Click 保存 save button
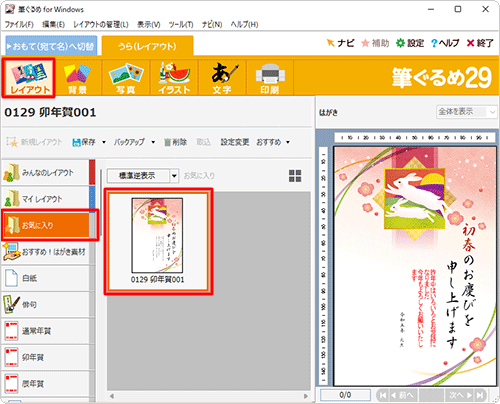Viewport: 500px width, 404px height. (x=84, y=142)
